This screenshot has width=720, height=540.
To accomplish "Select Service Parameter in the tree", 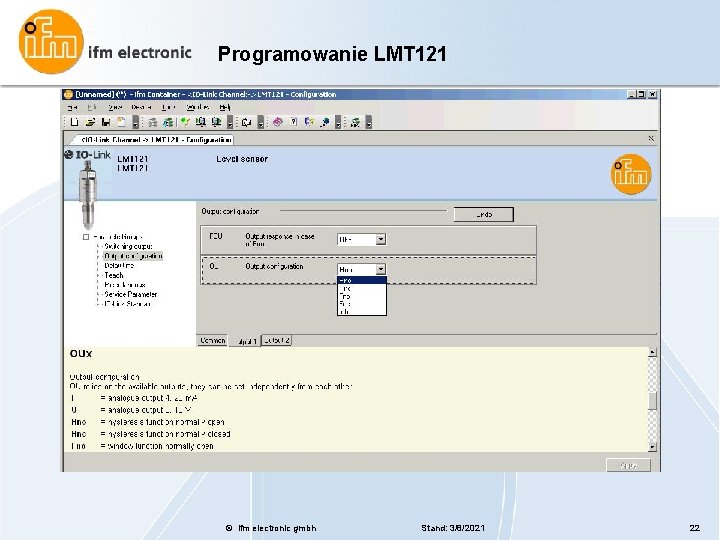I will tap(131, 294).
